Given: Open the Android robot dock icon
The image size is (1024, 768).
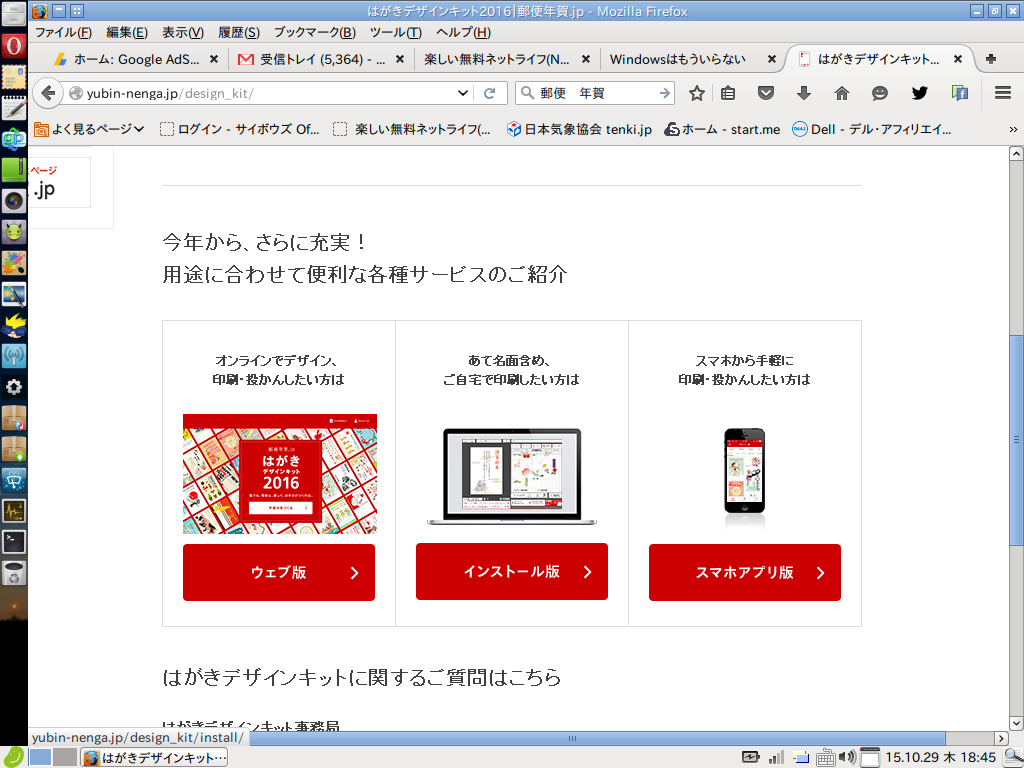Looking at the screenshot, I should pyautogui.click(x=14, y=232).
